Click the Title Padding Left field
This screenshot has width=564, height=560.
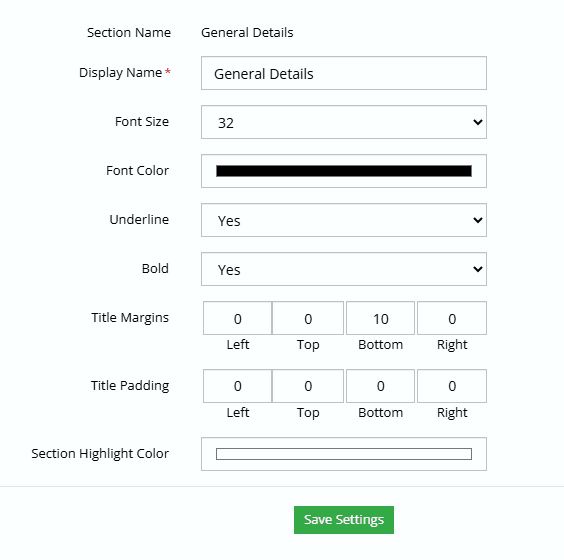237,386
